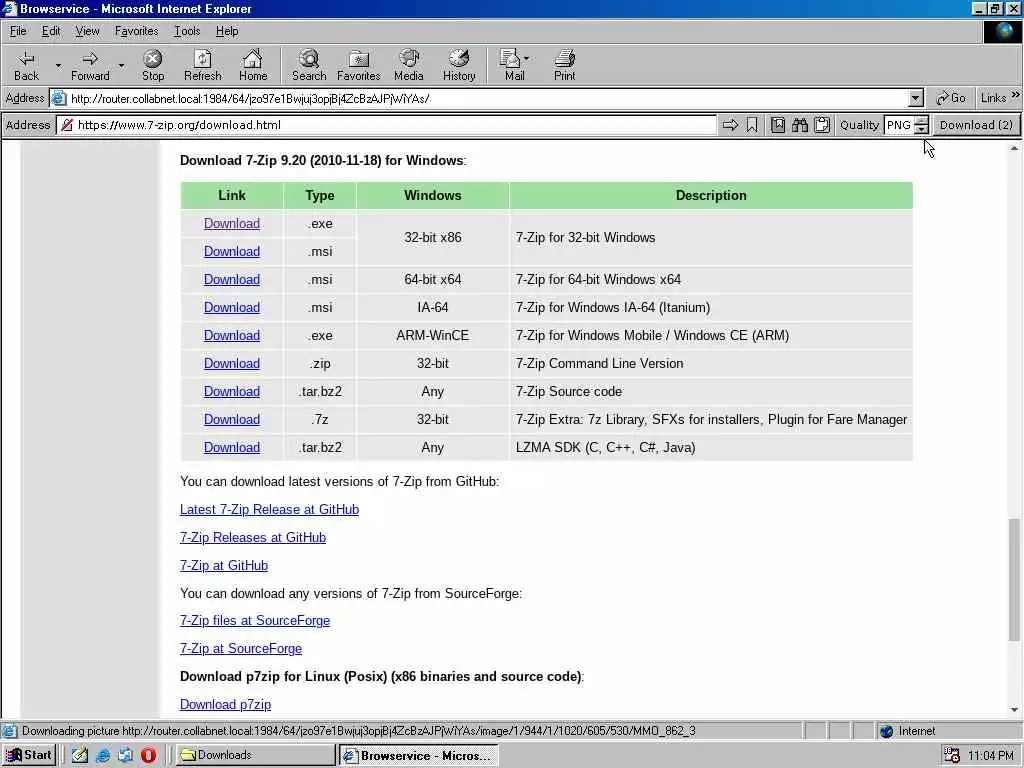Print the current page
This screenshot has height=768, width=1024.
pyautogui.click(x=564, y=65)
